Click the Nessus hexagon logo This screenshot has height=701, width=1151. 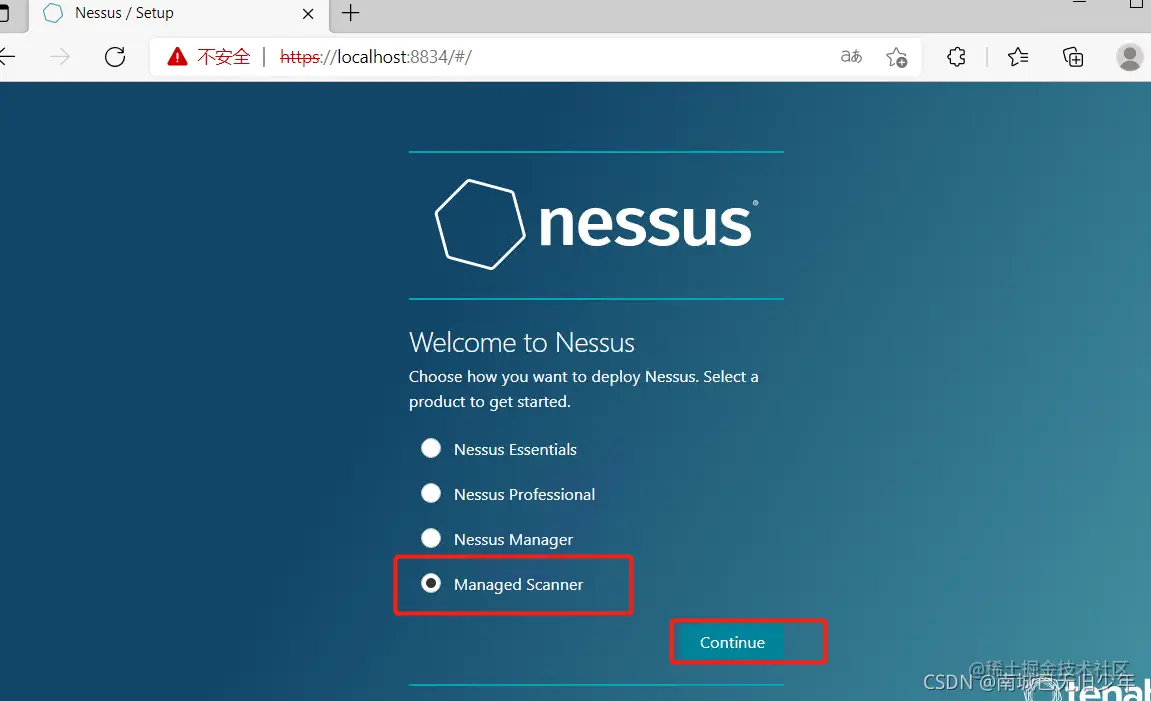tap(480, 224)
